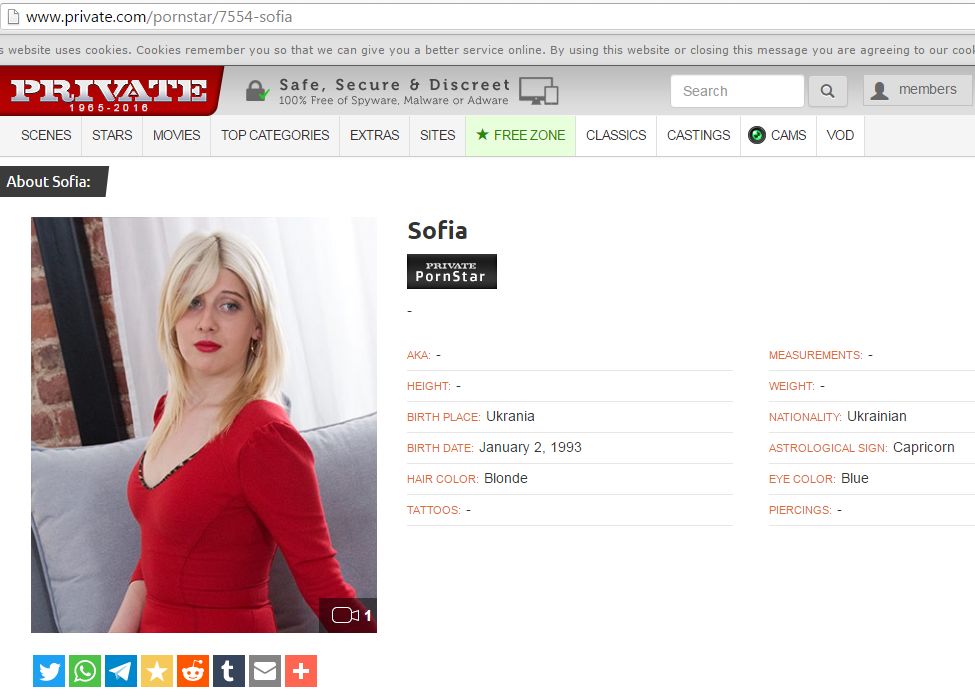Image resolution: width=975 pixels, height=700 pixels.
Task: Share Sofia's profile on Twitter
Action: pos(48,670)
